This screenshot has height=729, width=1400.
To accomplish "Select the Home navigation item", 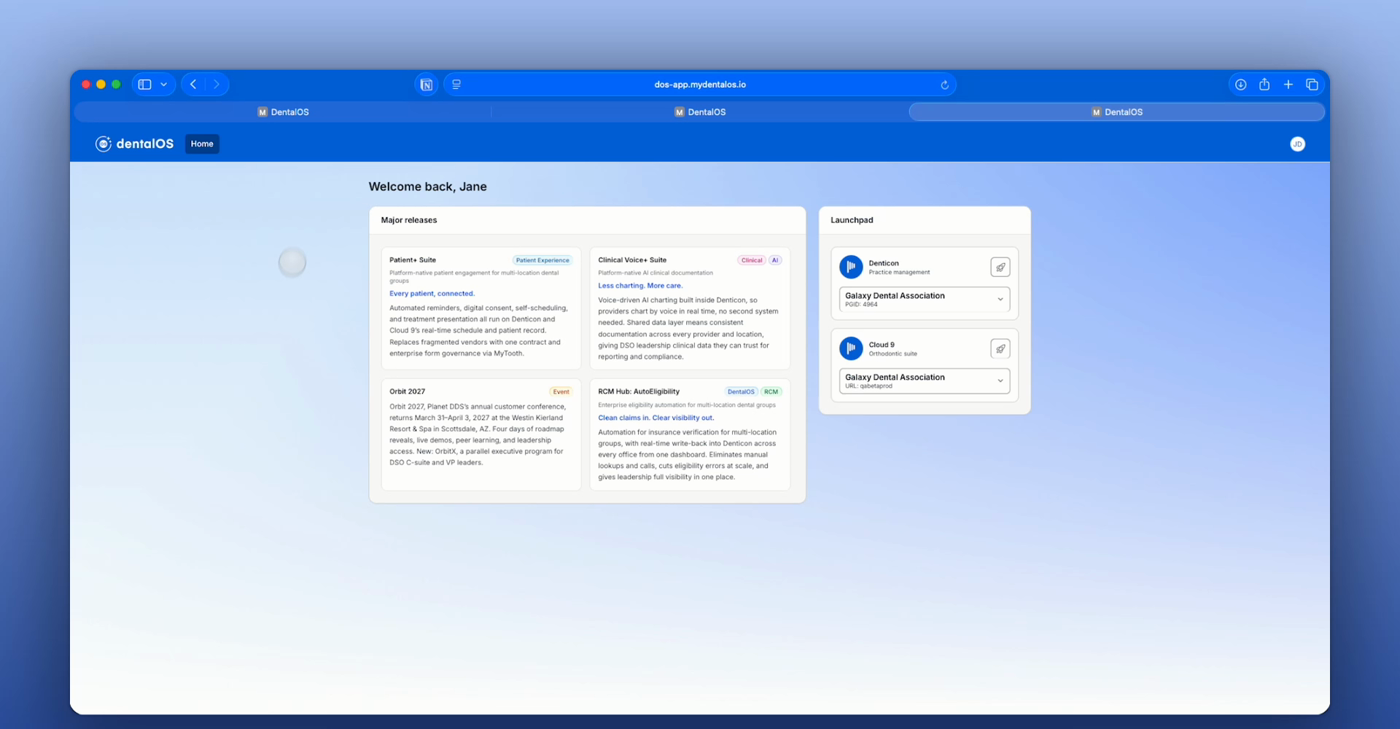I will coord(202,144).
